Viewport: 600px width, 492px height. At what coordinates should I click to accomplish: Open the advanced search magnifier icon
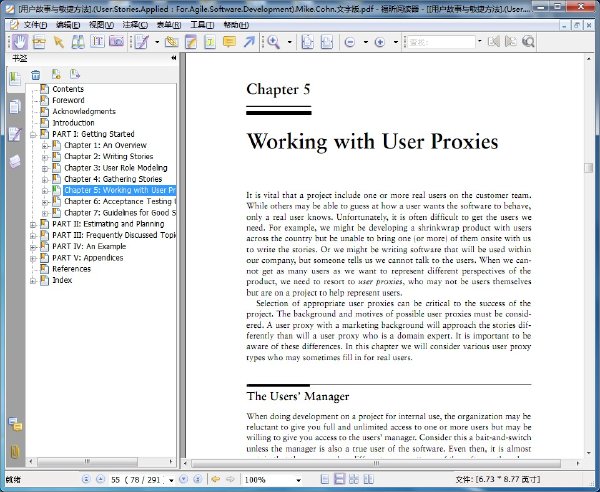(x=528, y=41)
